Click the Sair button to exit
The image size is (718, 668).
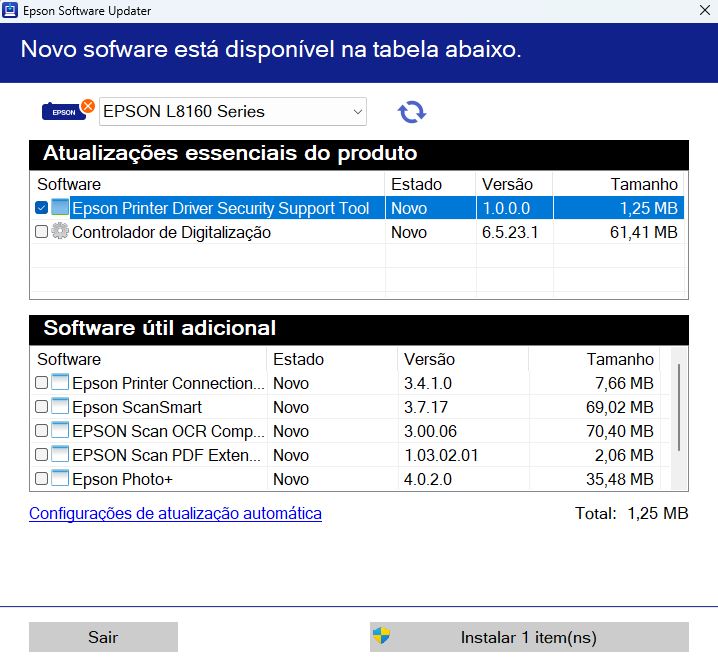click(x=103, y=637)
